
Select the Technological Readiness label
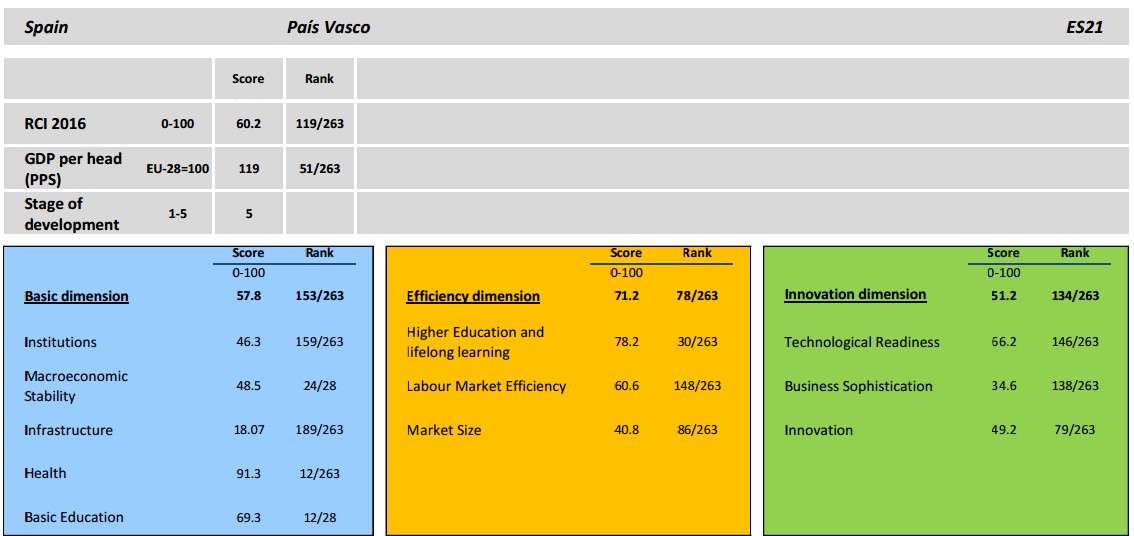861,342
